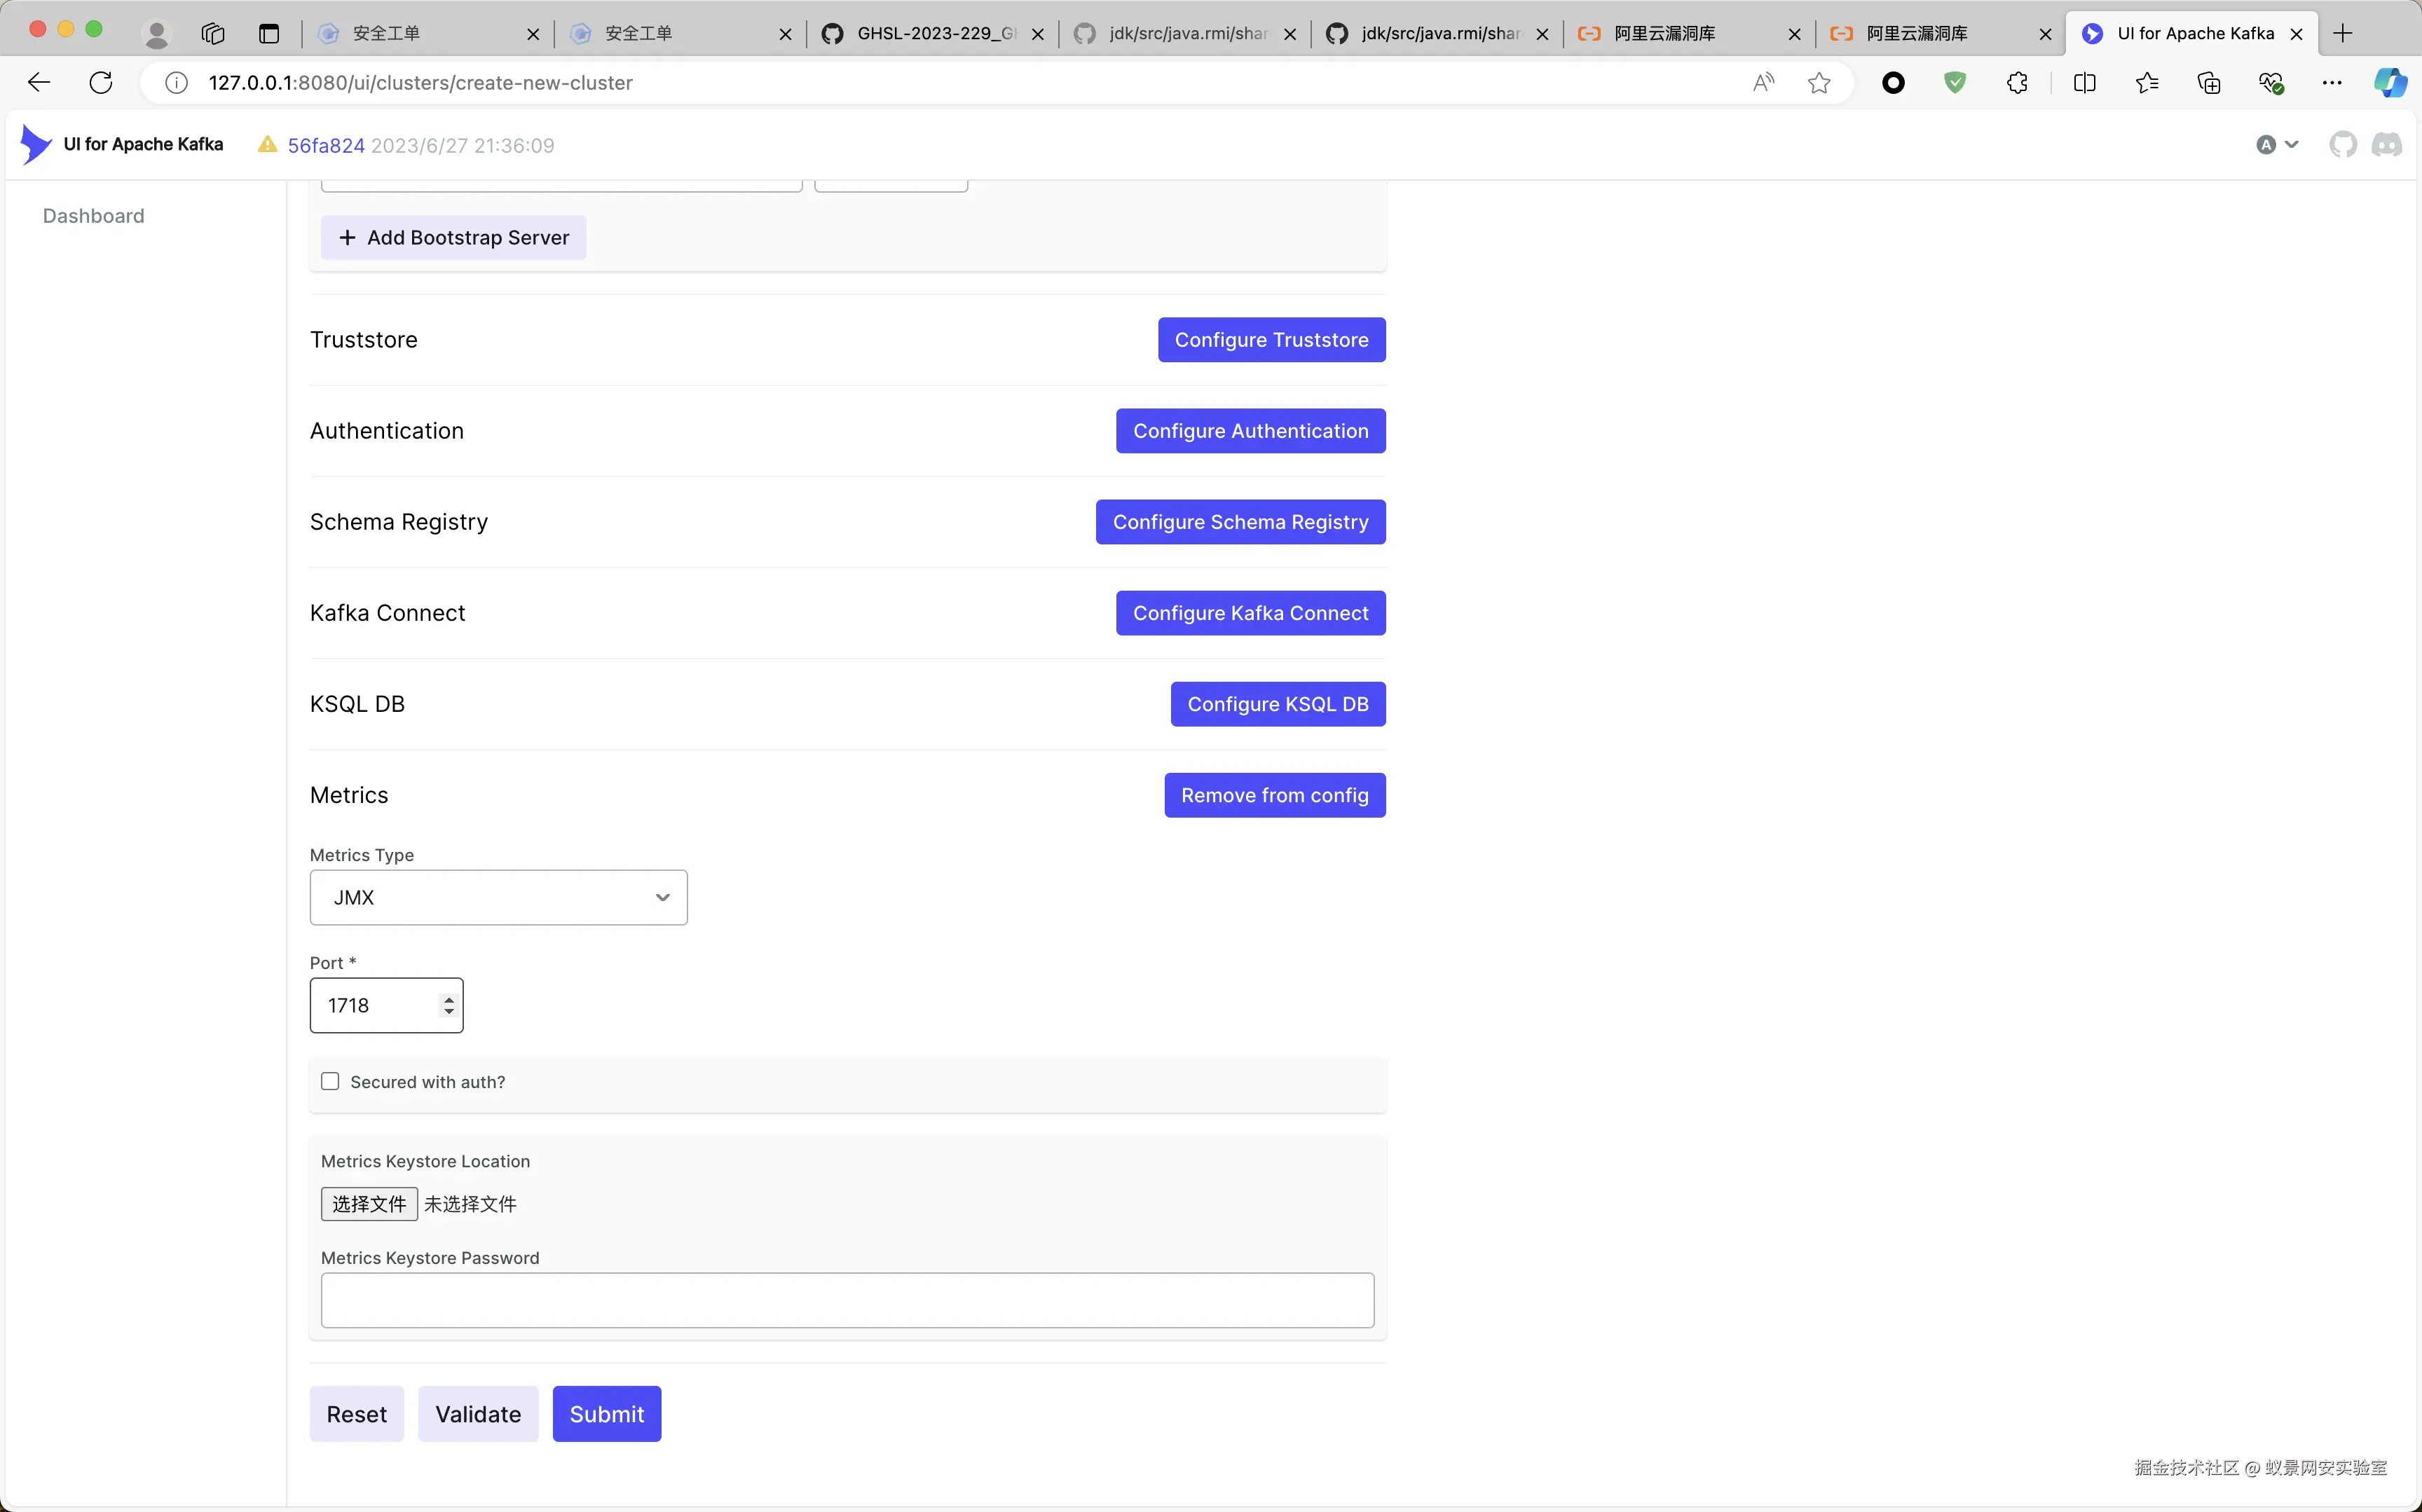Switch to GHSL-2023-229 GitHub tab

934,33
